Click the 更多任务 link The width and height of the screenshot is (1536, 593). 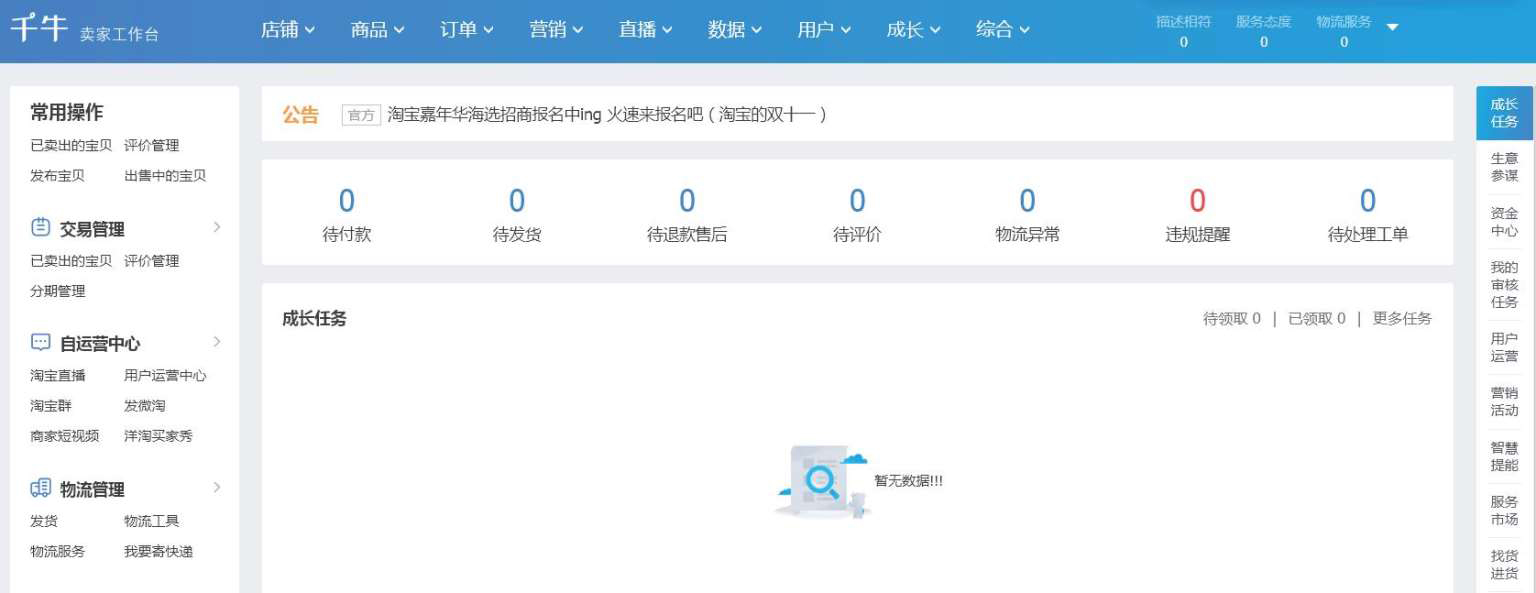(1402, 319)
